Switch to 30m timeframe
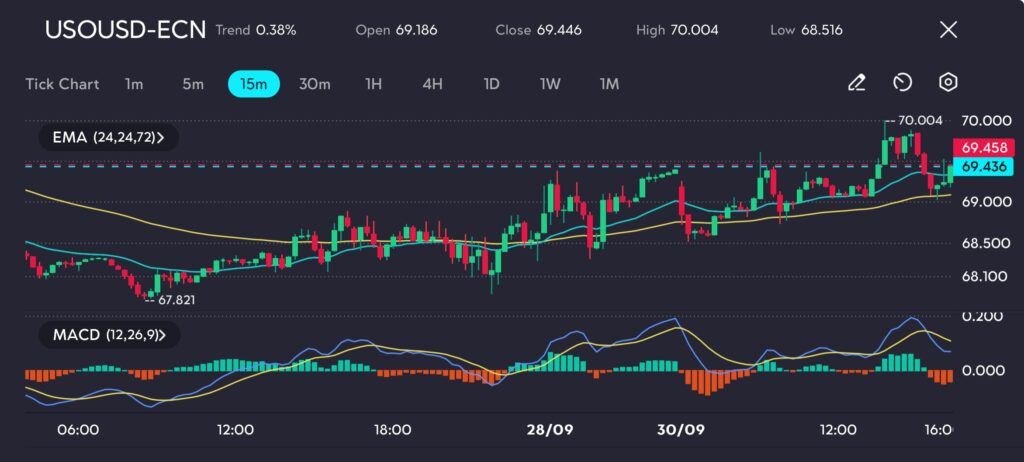This screenshot has width=1024, height=462. (314, 84)
